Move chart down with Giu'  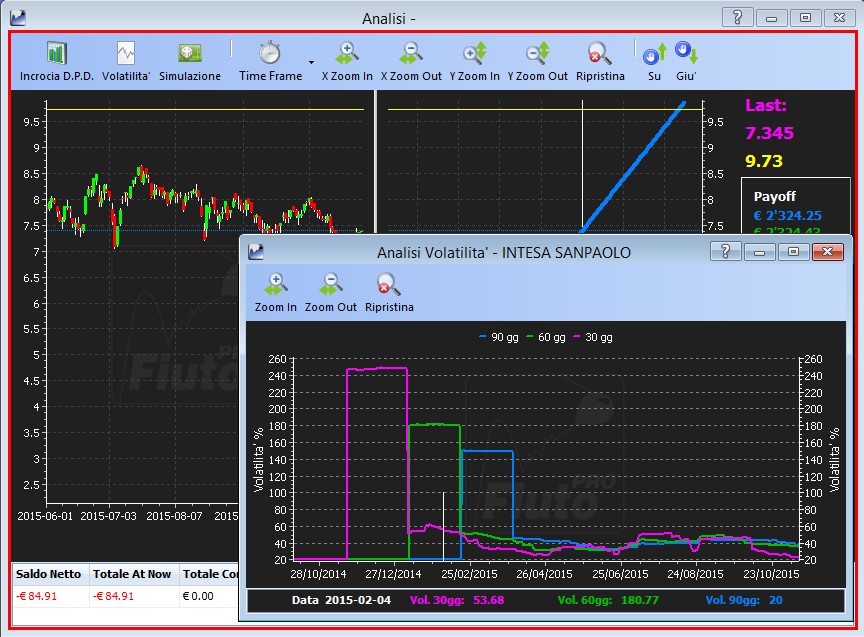coord(686,61)
